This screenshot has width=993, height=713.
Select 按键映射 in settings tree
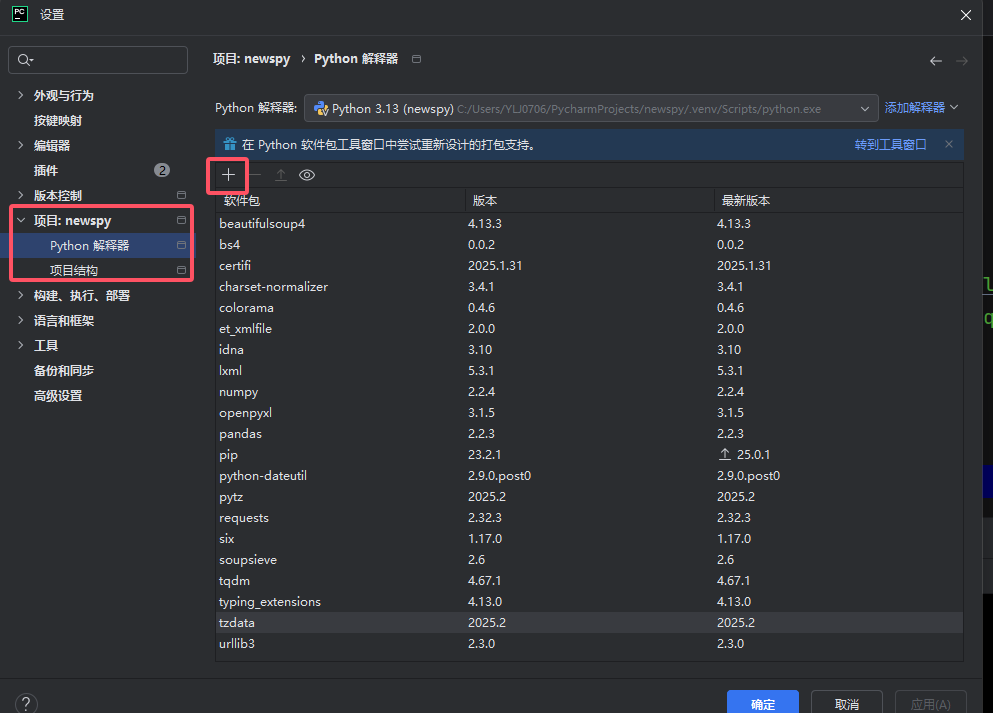coord(58,120)
